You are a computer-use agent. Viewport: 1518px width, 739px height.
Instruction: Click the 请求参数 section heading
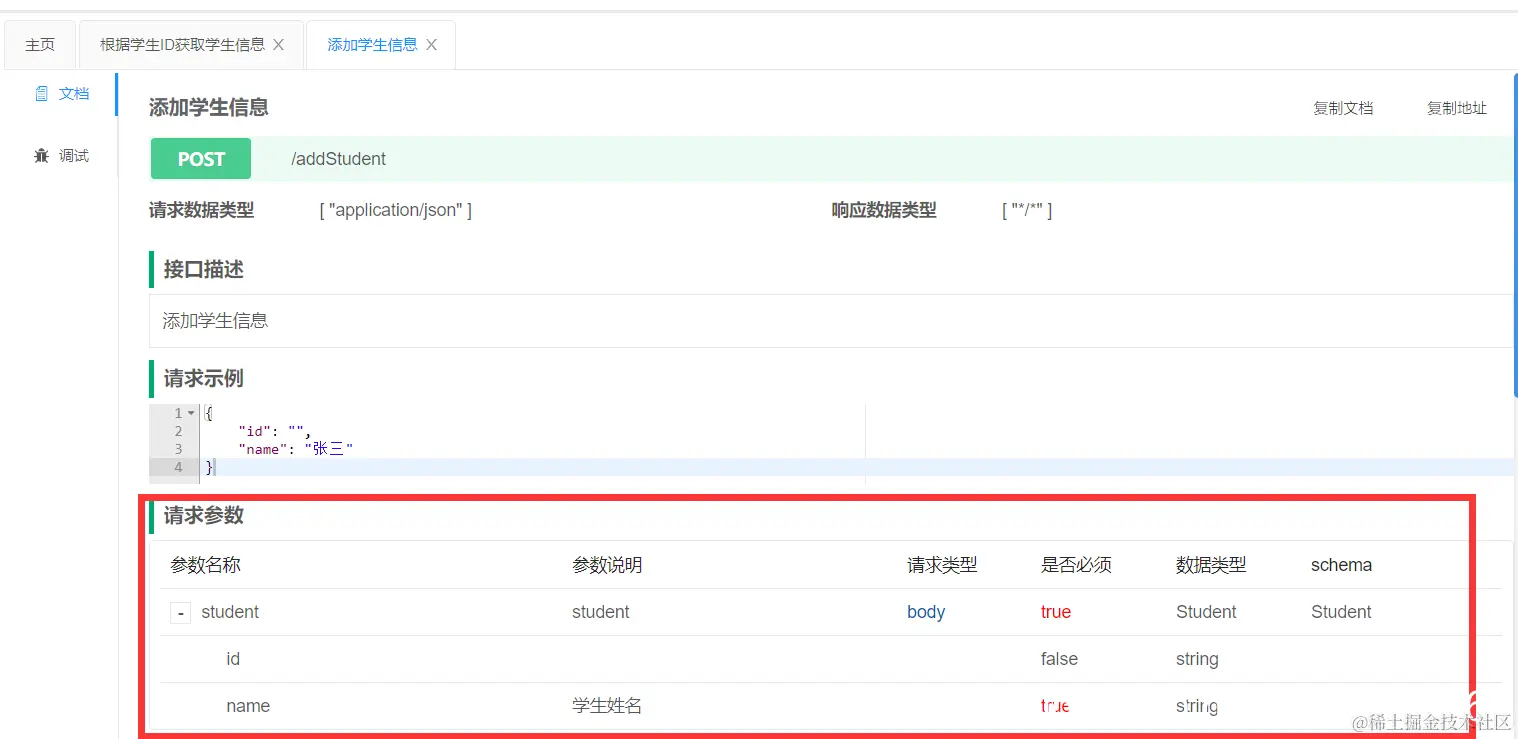click(x=204, y=516)
